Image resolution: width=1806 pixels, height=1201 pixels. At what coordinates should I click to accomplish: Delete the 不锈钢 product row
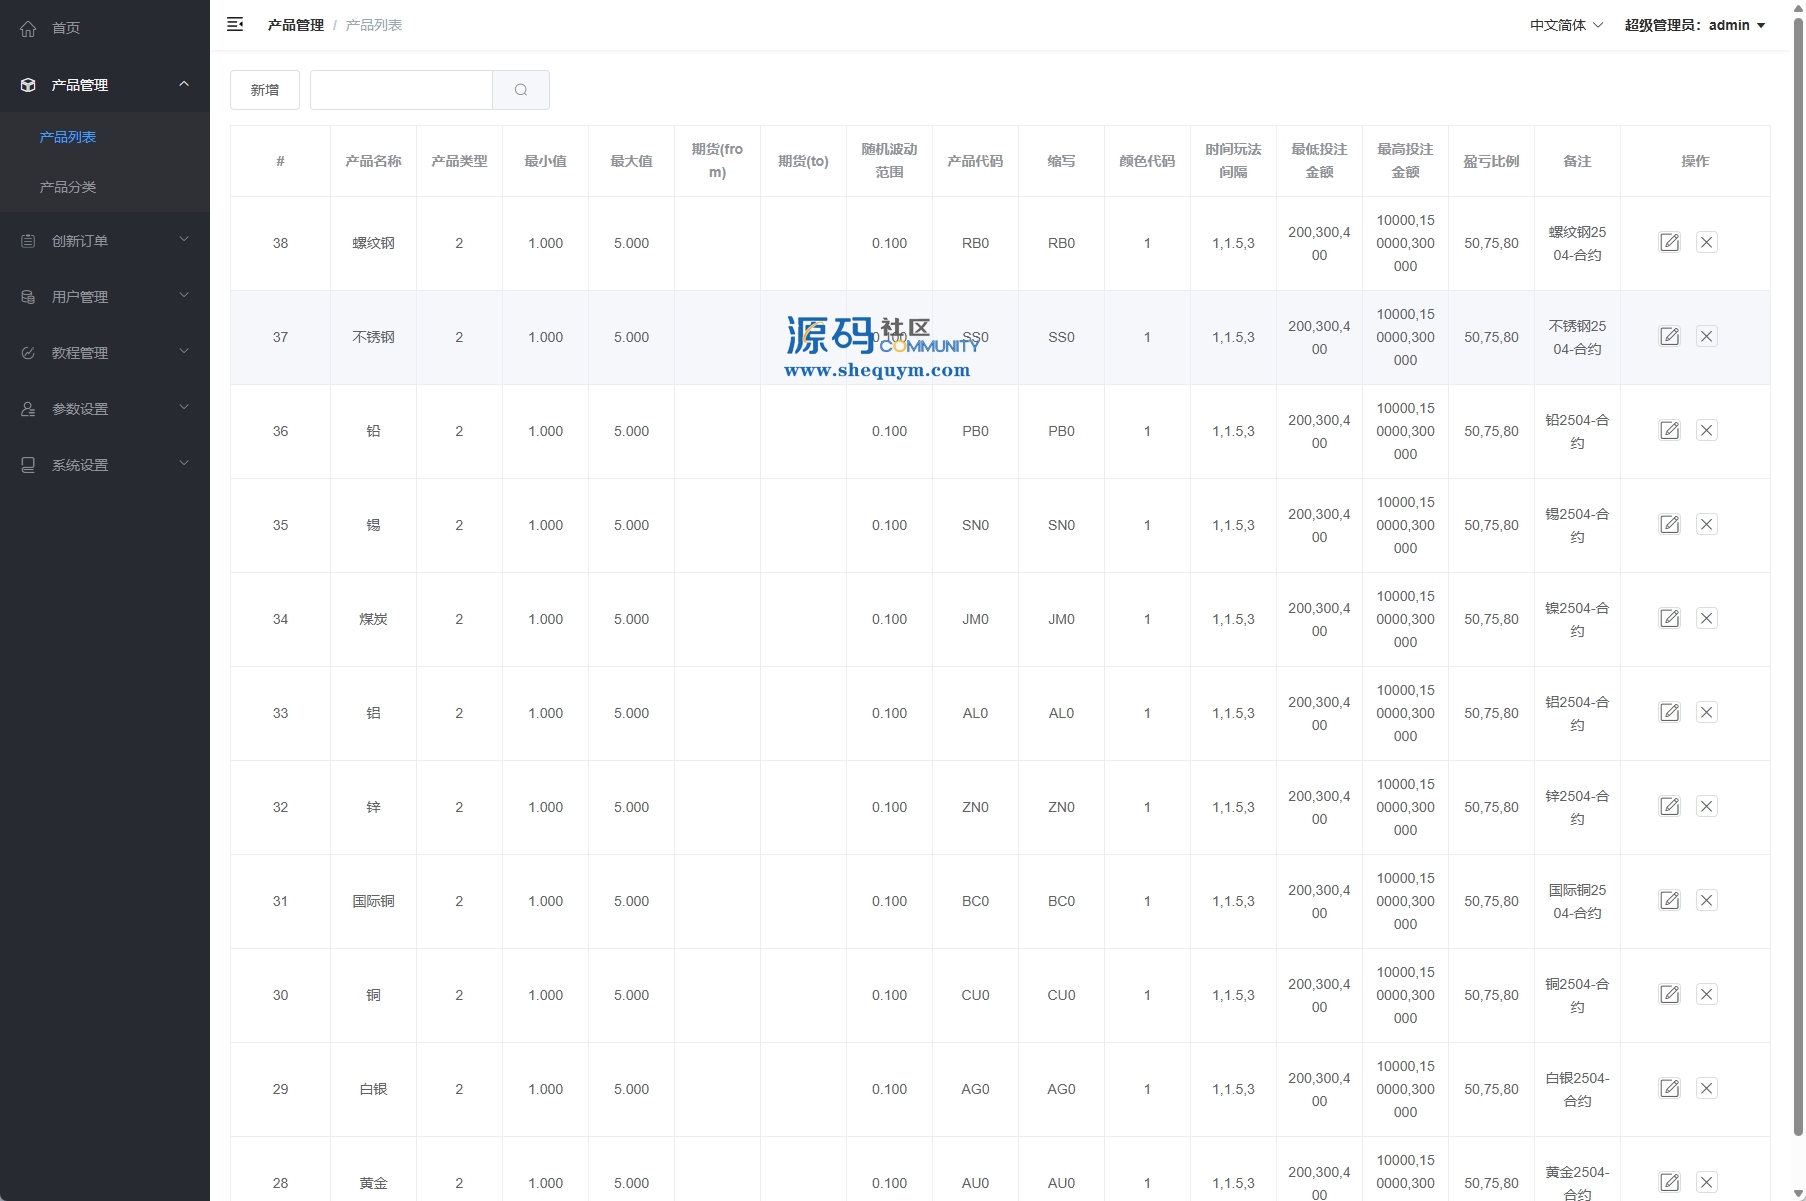1706,337
